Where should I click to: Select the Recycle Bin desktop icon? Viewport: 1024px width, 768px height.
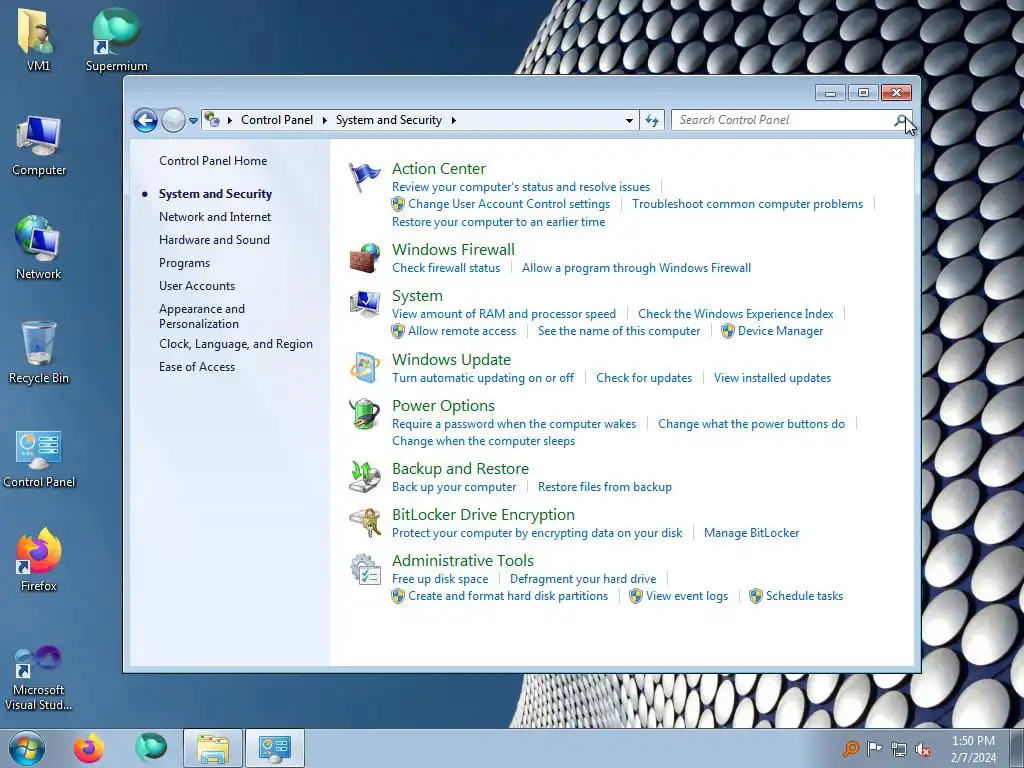click(39, 353)
